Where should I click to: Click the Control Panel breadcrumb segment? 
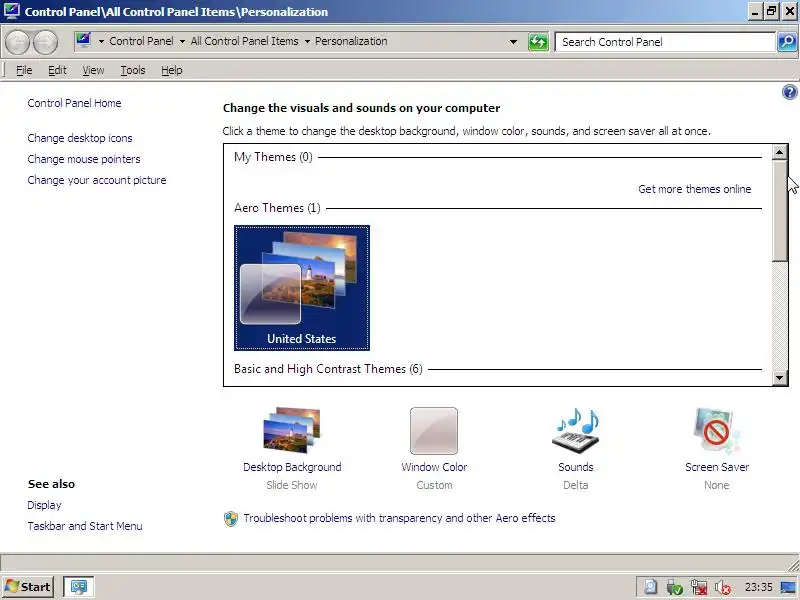(141, 41)
